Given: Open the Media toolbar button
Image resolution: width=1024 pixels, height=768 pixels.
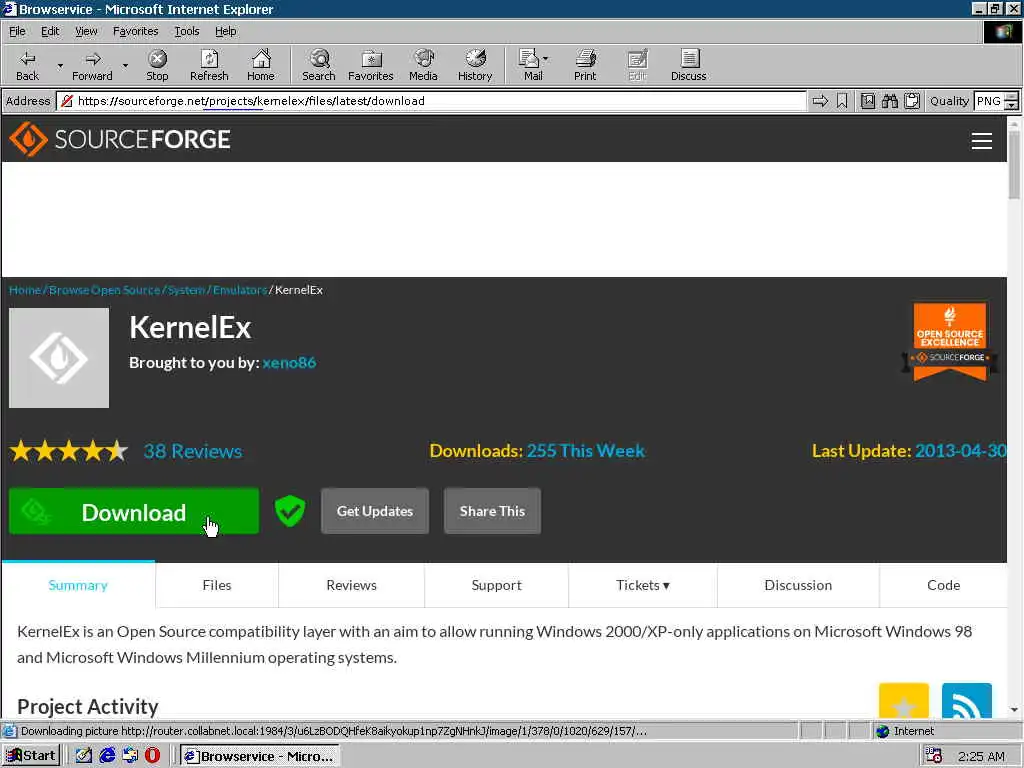Looking at the screenshot, I should [423, 65].
